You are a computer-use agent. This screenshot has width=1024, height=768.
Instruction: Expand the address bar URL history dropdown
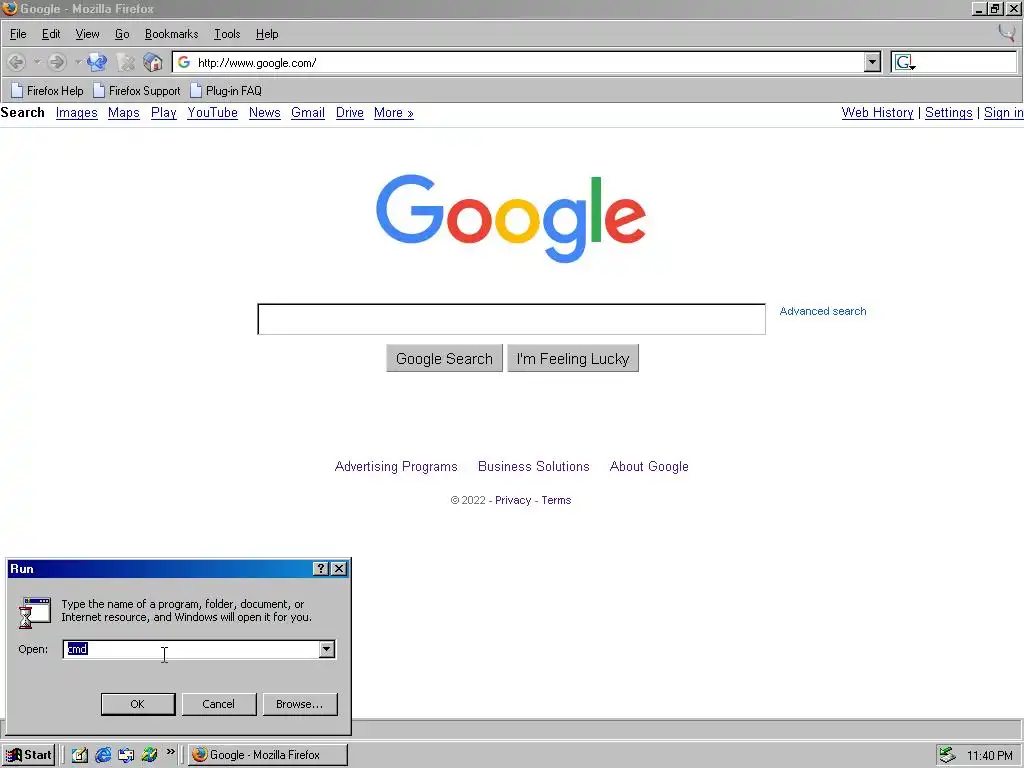click(872, 62)
